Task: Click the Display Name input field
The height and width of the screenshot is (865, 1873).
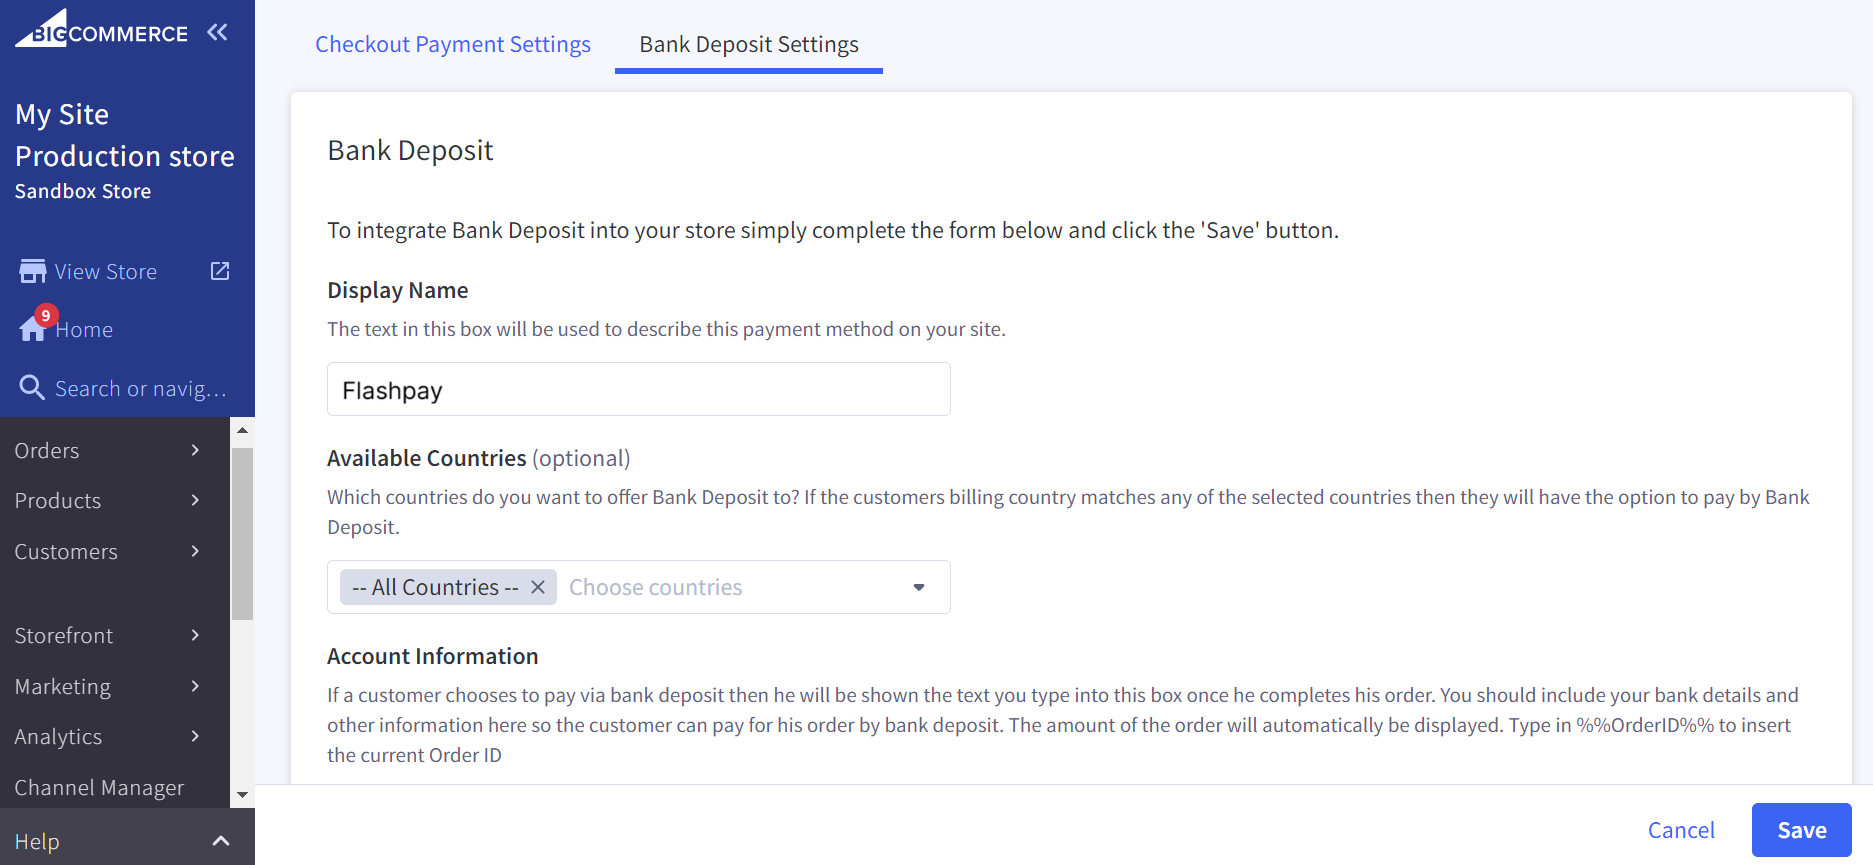Action: tap(638, 390)
